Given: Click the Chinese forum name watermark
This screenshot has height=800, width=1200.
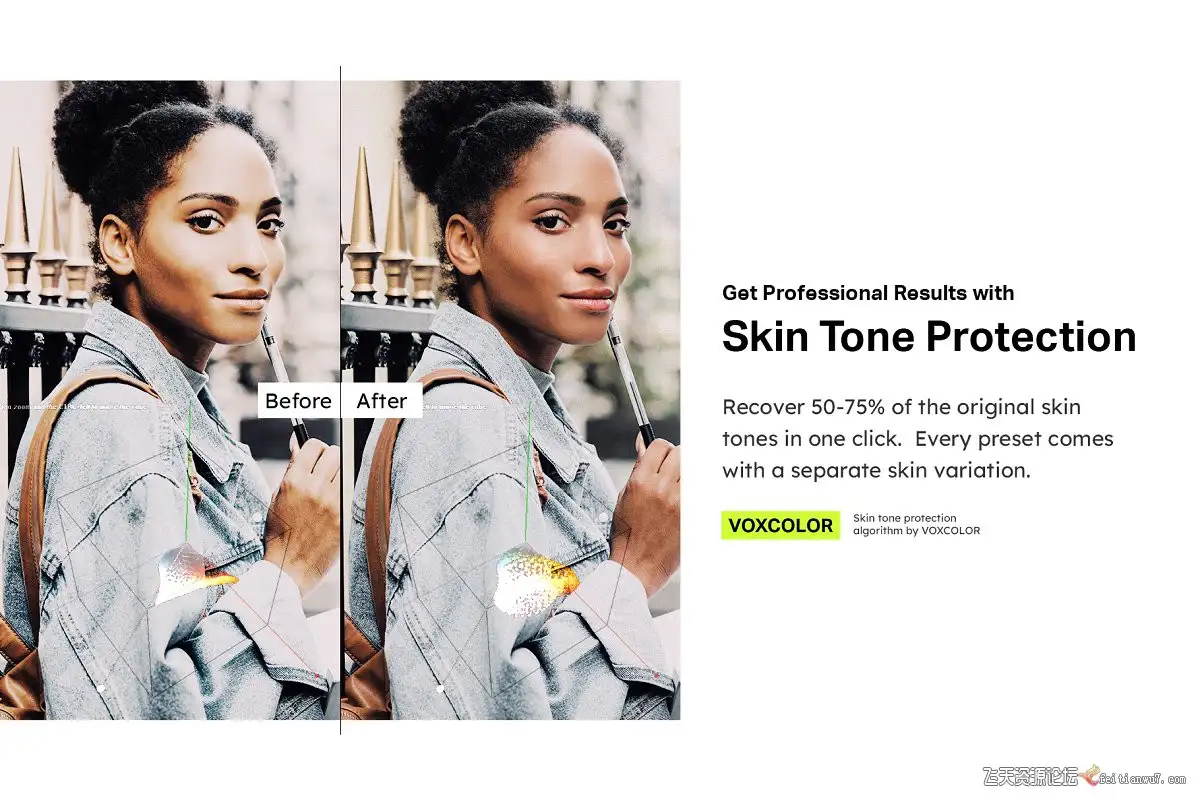Looking at the screenshot, I should [1030, 776].
